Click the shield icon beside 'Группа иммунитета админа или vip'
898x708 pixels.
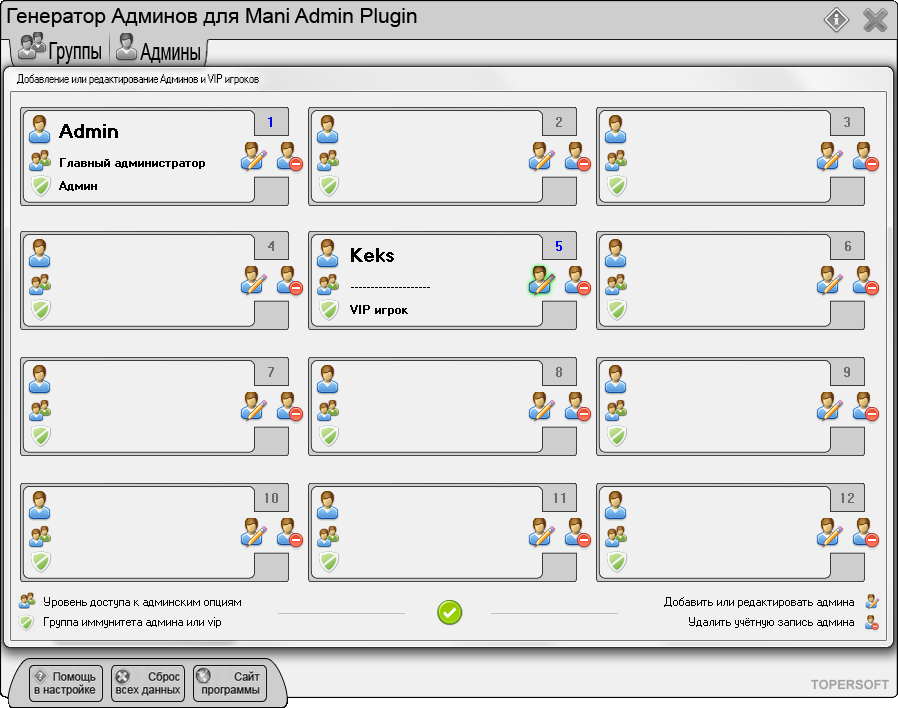pyautogui.click(x=26, y=623)
